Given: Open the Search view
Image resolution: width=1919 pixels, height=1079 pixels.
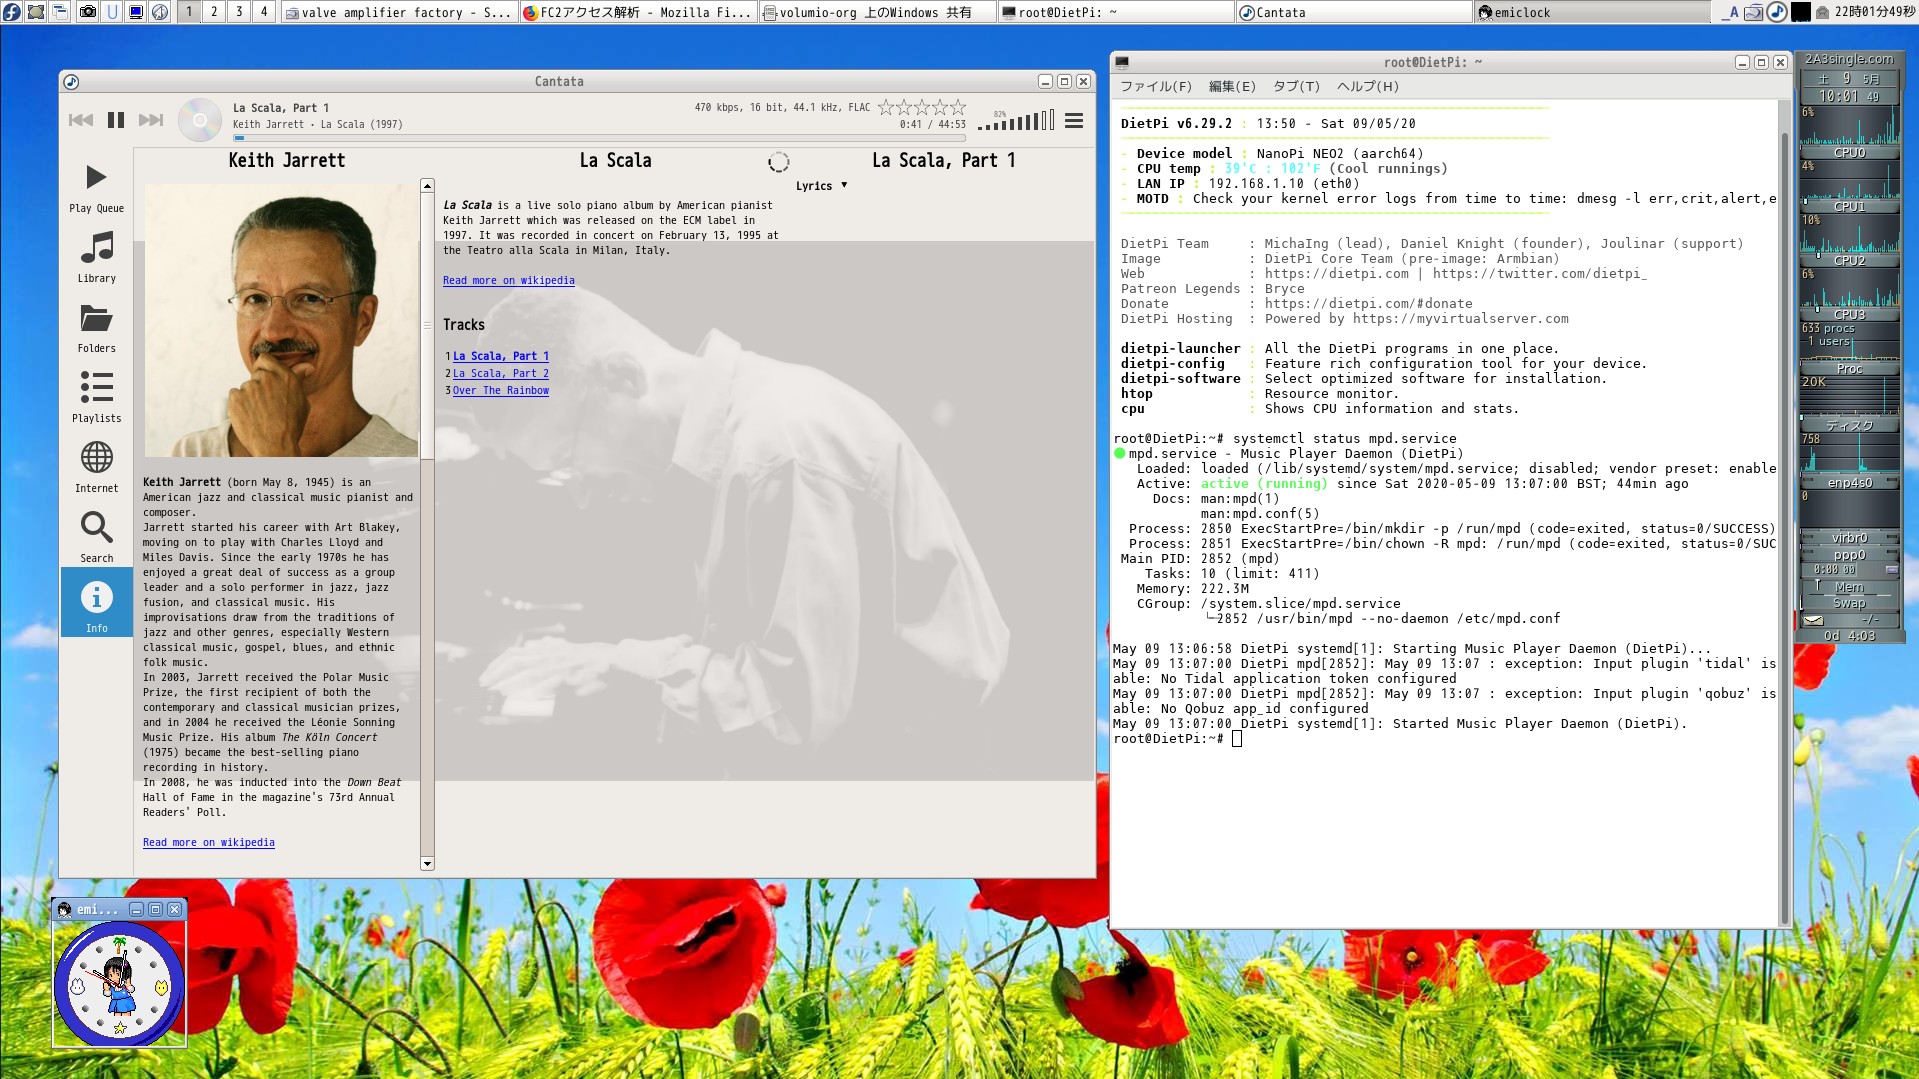Looking at the screenshot, I should point(96,537).
